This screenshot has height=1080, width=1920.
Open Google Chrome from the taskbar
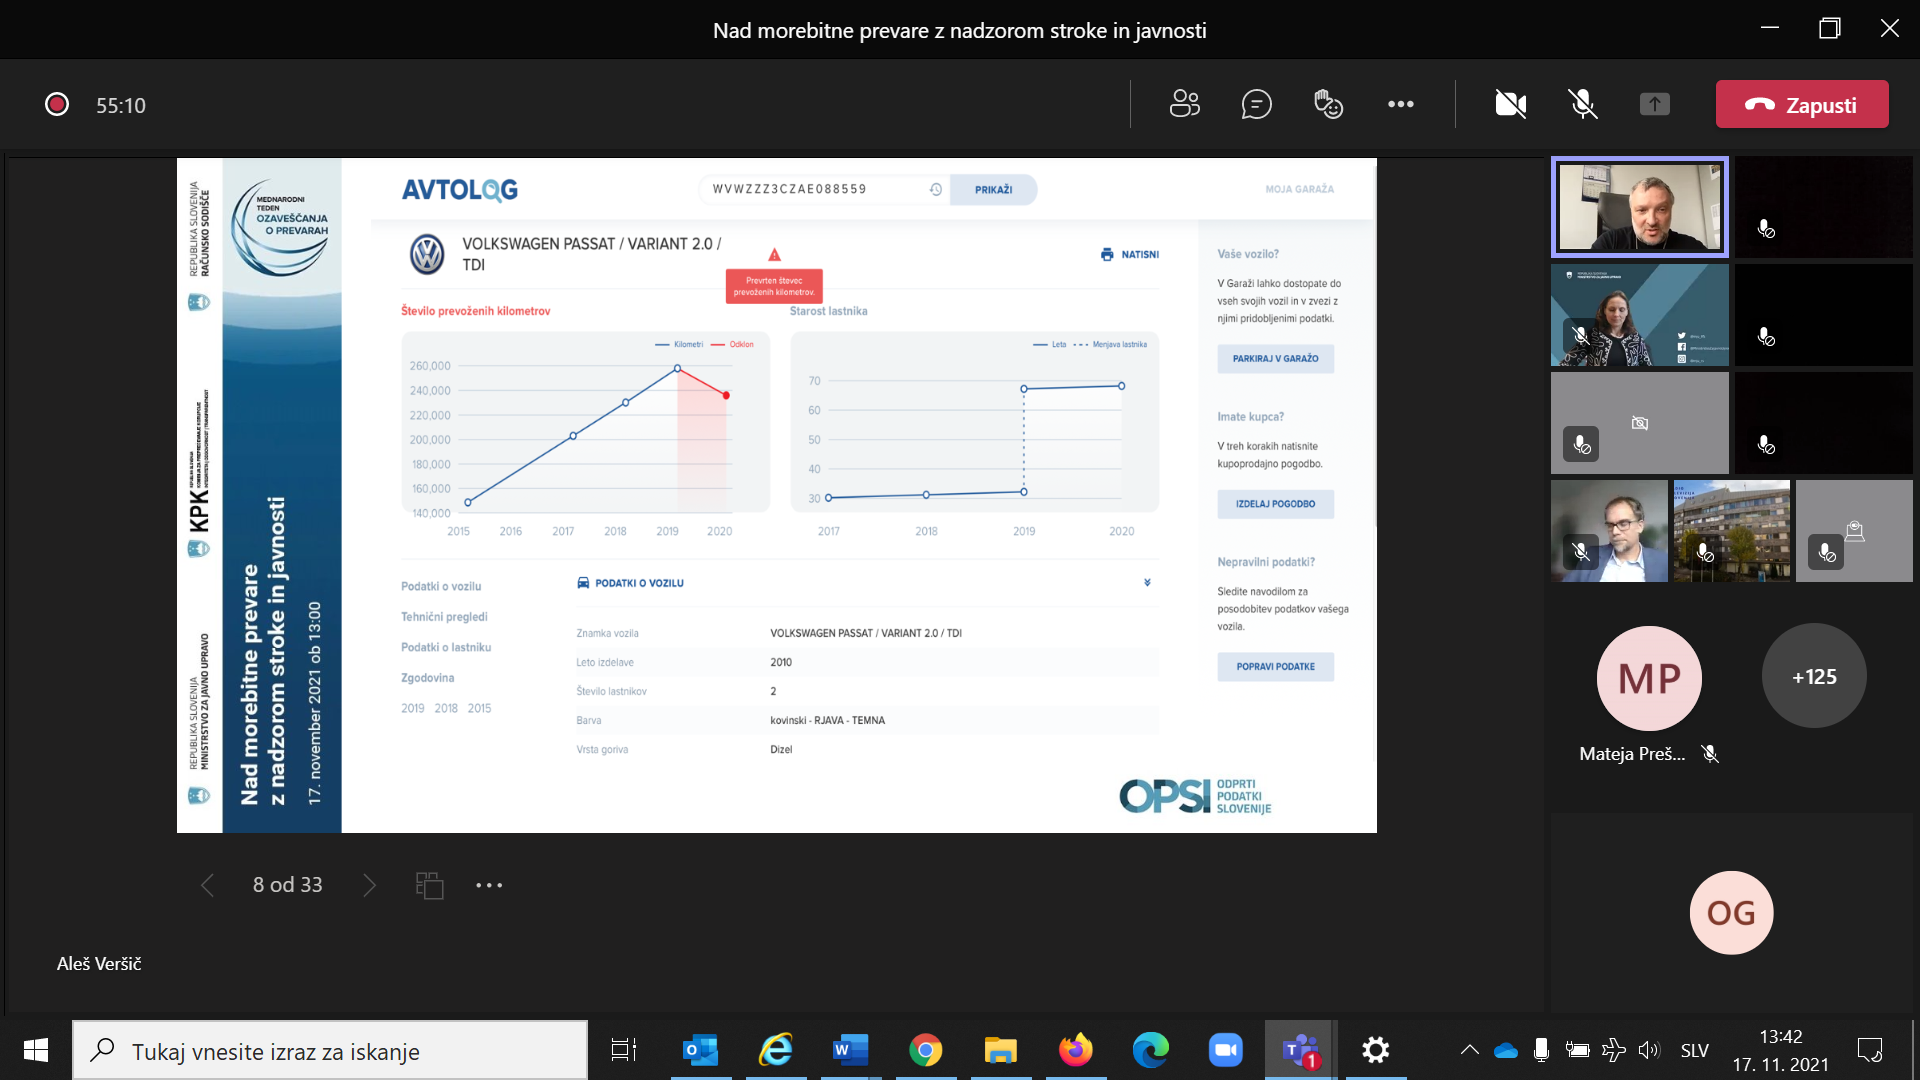coord(925,1050)
